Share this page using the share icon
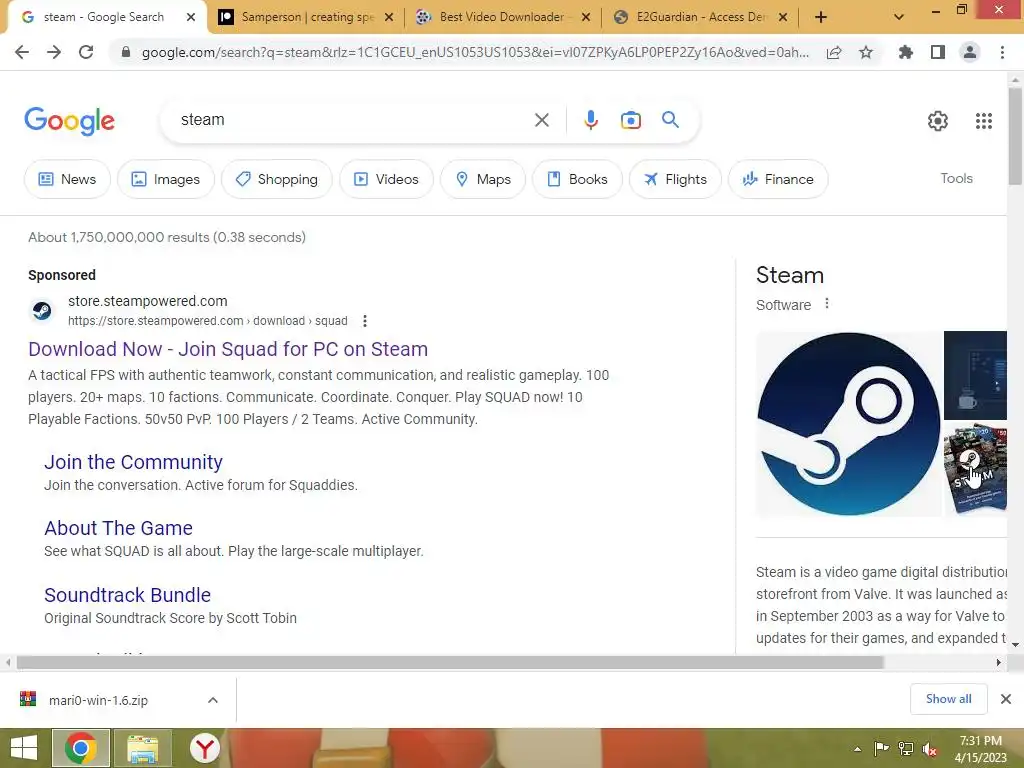 click(834, 52)
